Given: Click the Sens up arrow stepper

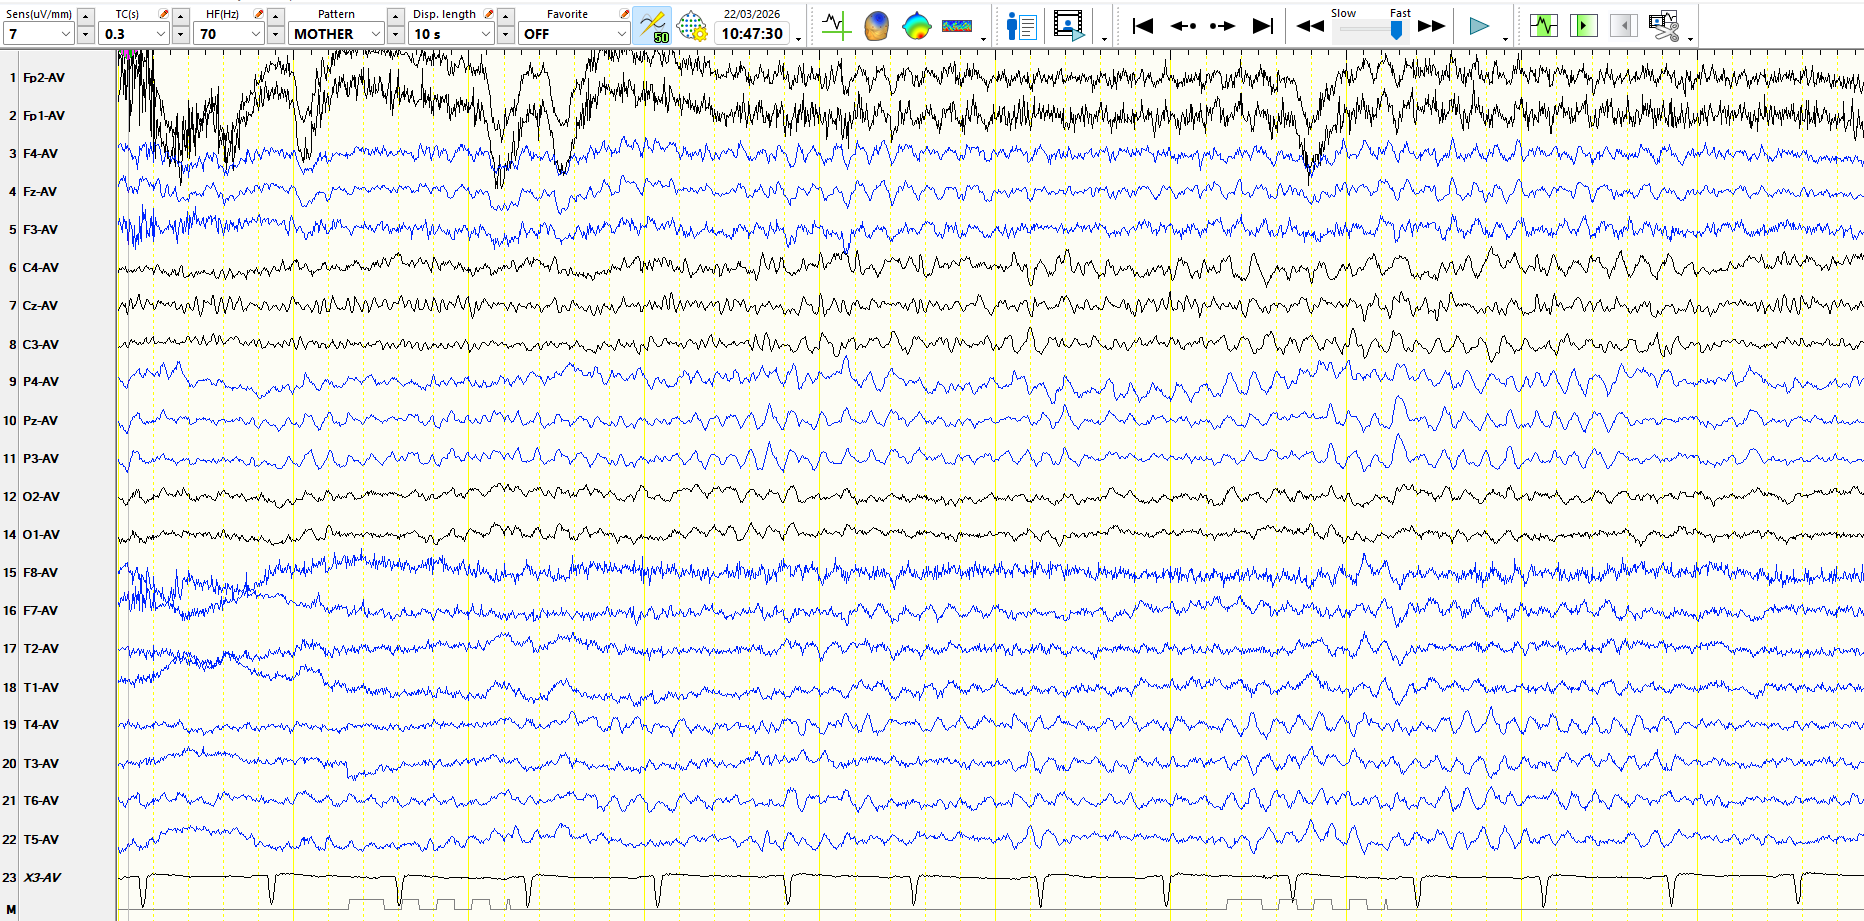Looking at the screenshot, I should point(86,16).
